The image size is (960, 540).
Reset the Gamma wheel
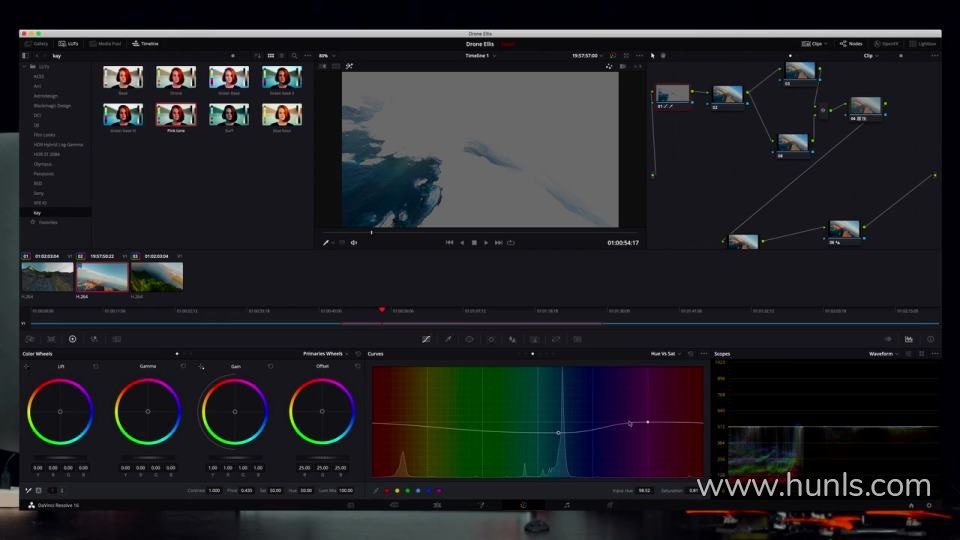[182, 366]
